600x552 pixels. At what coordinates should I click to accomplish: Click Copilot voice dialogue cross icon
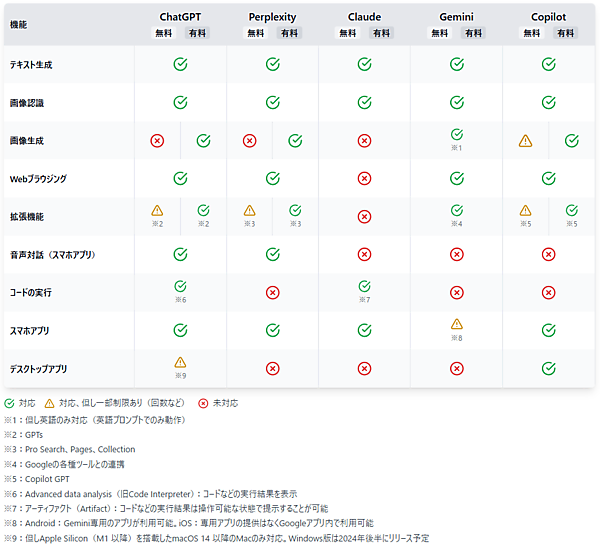[548, 255]
